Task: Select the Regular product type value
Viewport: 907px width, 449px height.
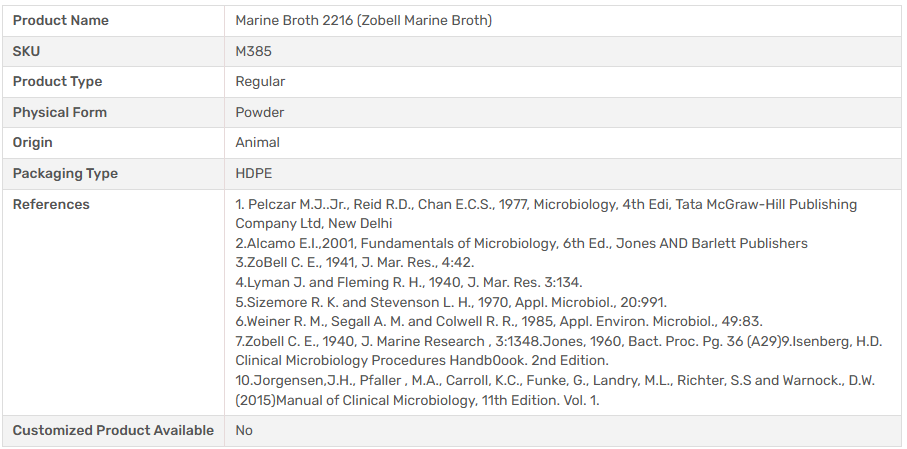Action: point(260,81)
